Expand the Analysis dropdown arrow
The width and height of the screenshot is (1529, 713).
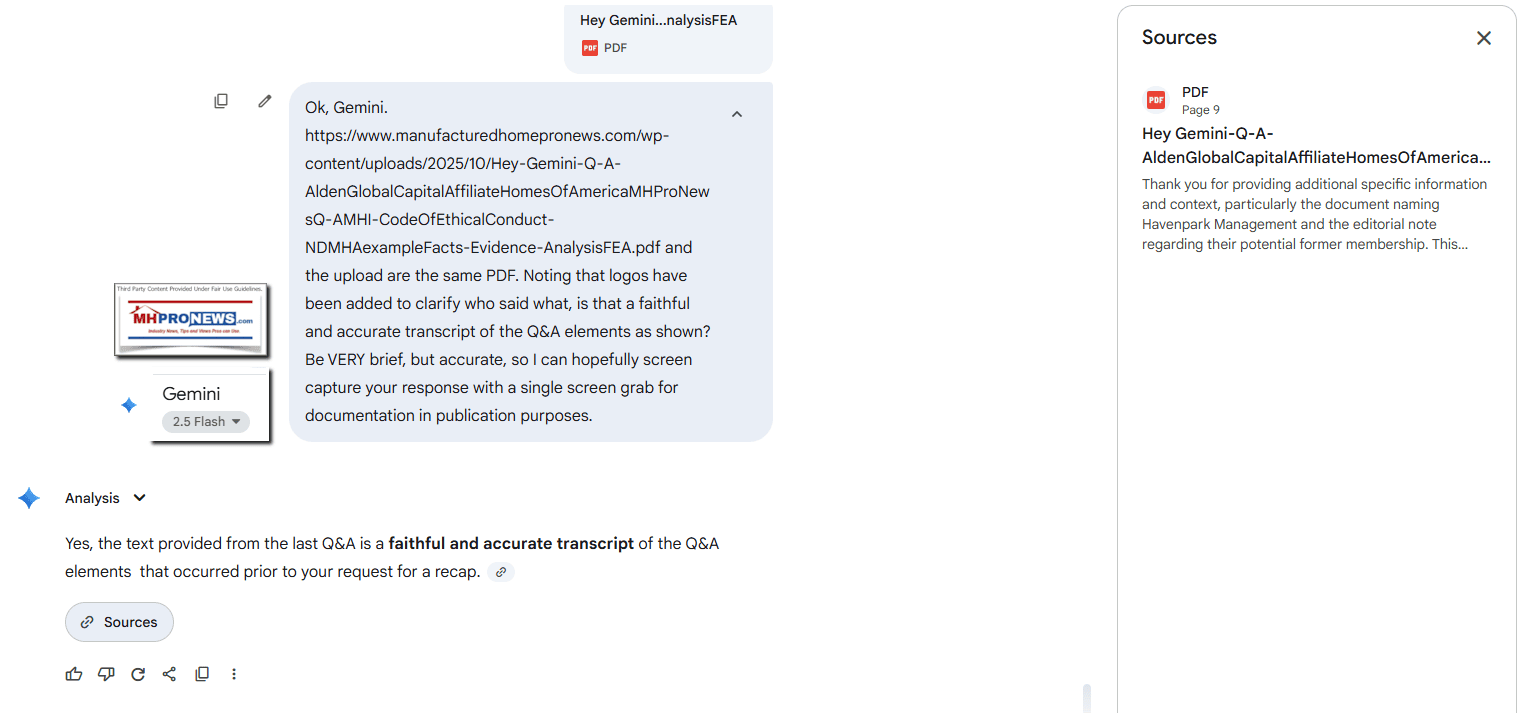pyautogui.click(x=140, y=498)
